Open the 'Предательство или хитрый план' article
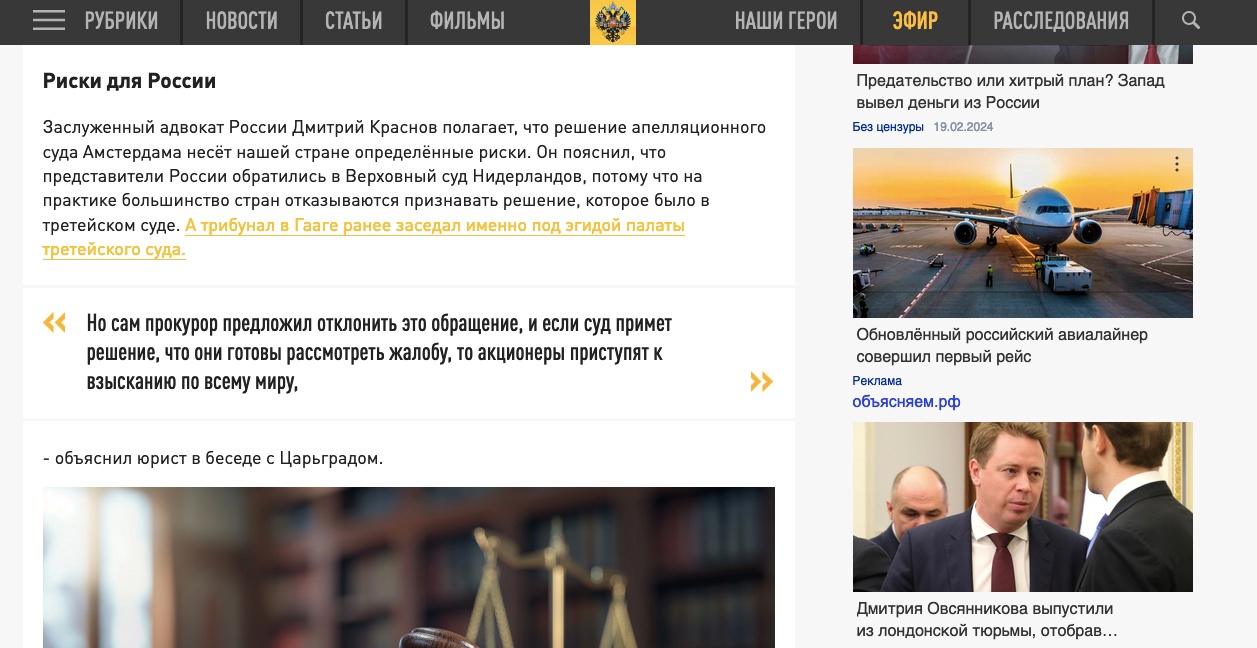 [x=1010, y=92]
